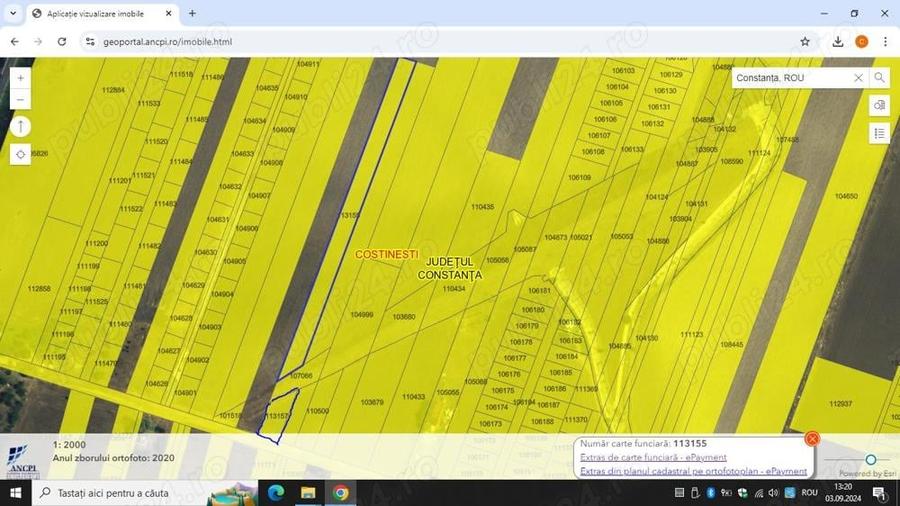Viewport: 900px width, 506px height.
Task: Switch to Chrome in the taskbar
Action: 341,493
